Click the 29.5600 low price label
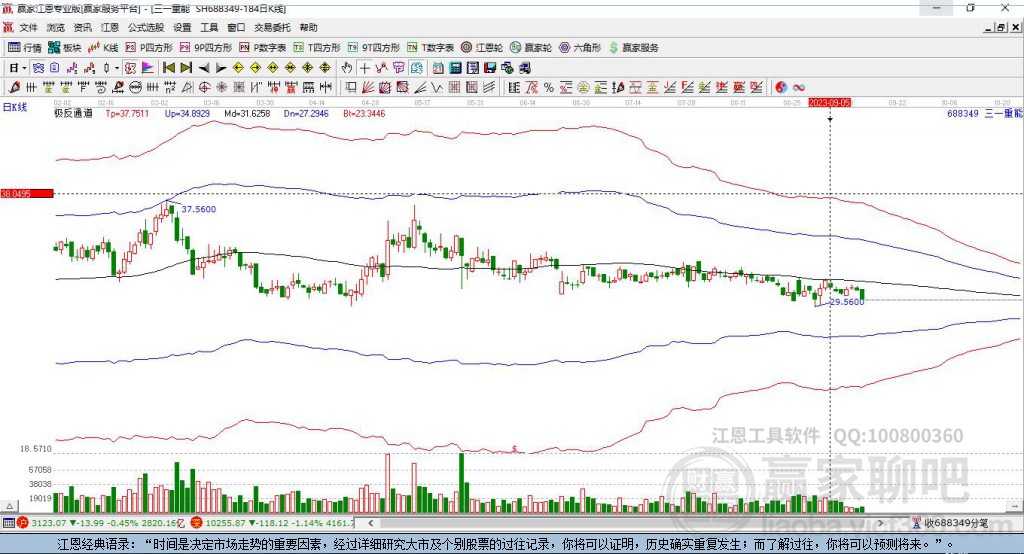 click(x=846, y=302)
